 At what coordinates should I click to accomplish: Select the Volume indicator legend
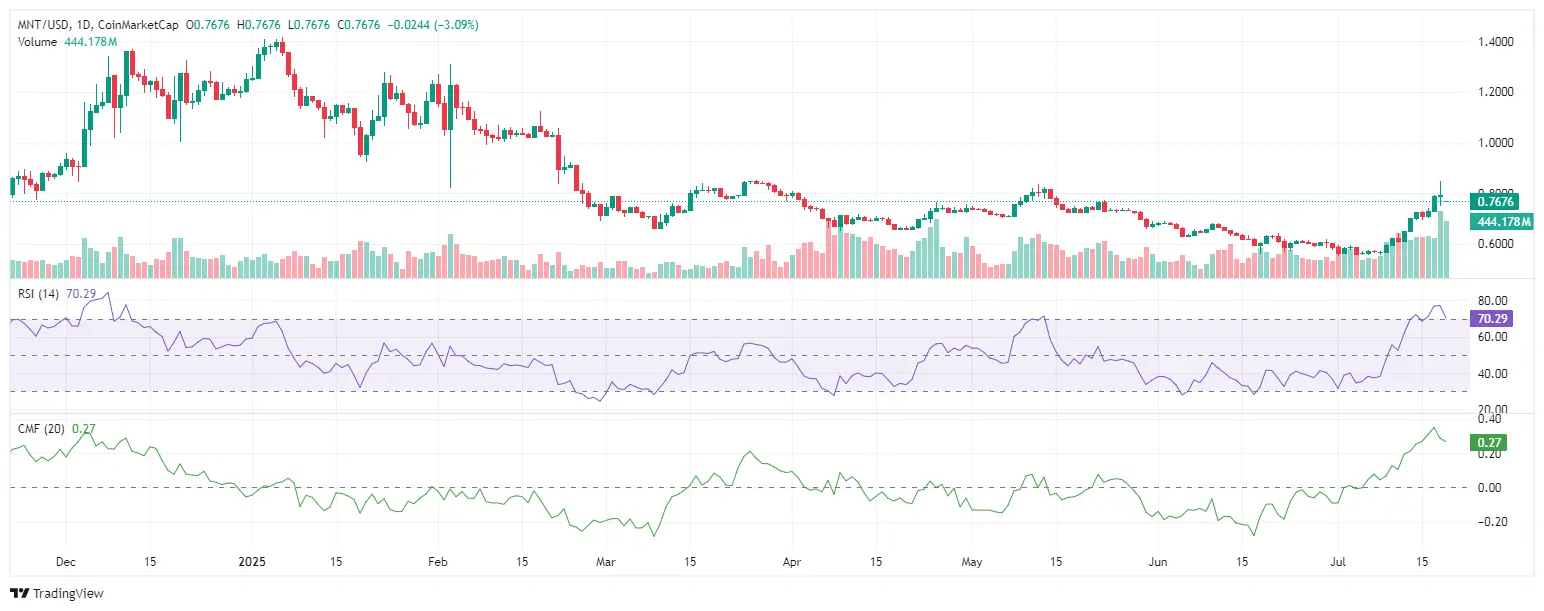(x=68, y=41)
